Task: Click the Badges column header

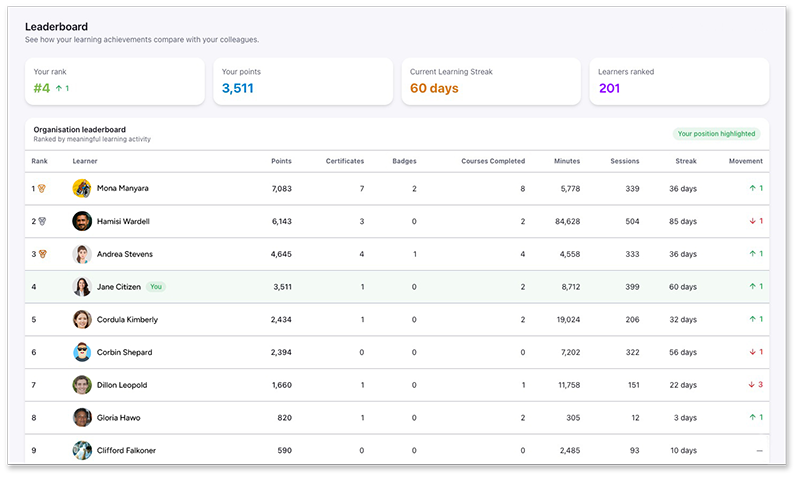Action: pos(404,161)
